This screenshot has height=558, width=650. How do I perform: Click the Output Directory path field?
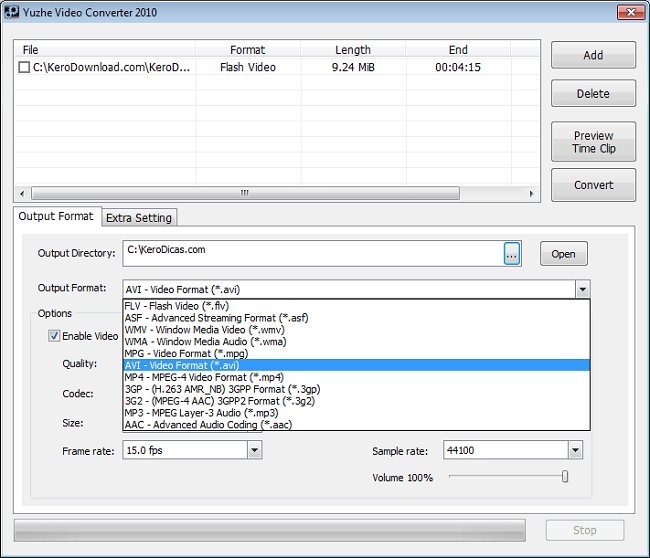(313, 254)
